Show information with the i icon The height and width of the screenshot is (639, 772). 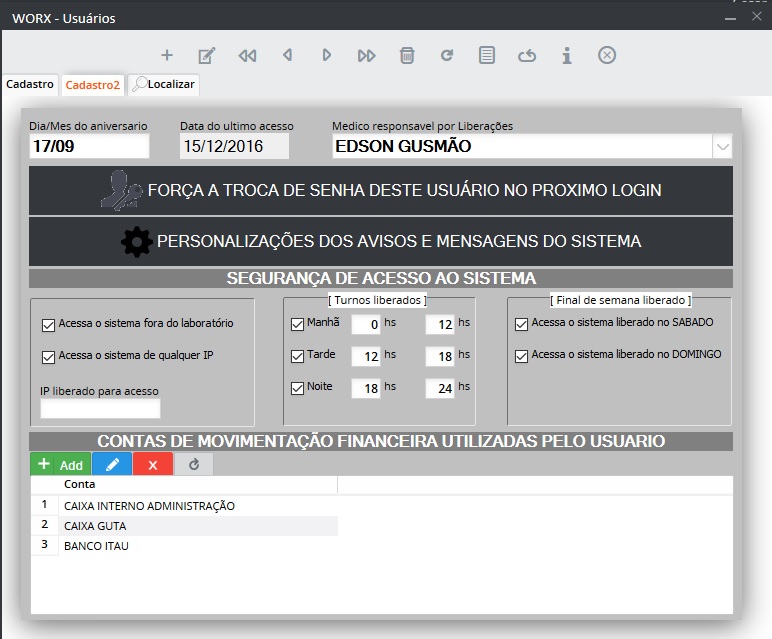click(567, 56)
